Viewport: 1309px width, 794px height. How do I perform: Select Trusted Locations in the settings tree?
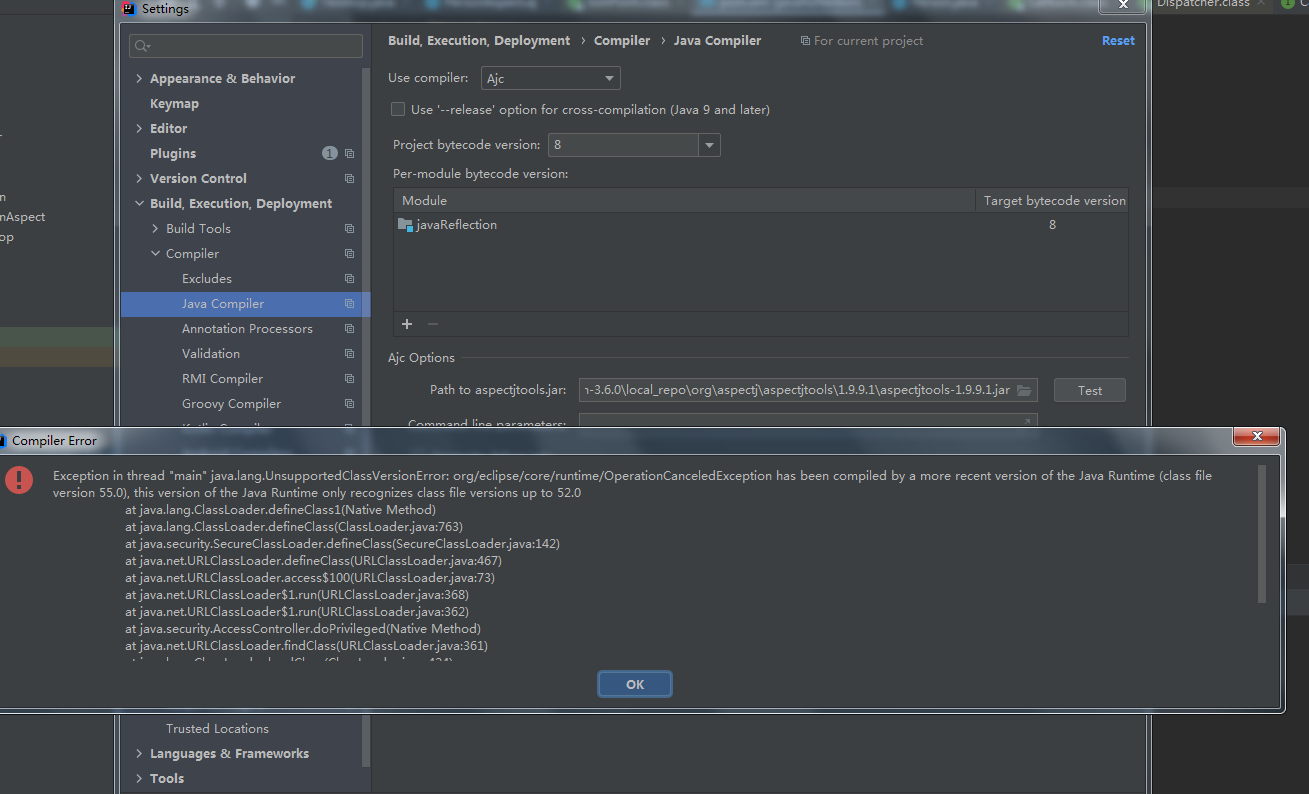pyautogui.click(x=217, y=729)
